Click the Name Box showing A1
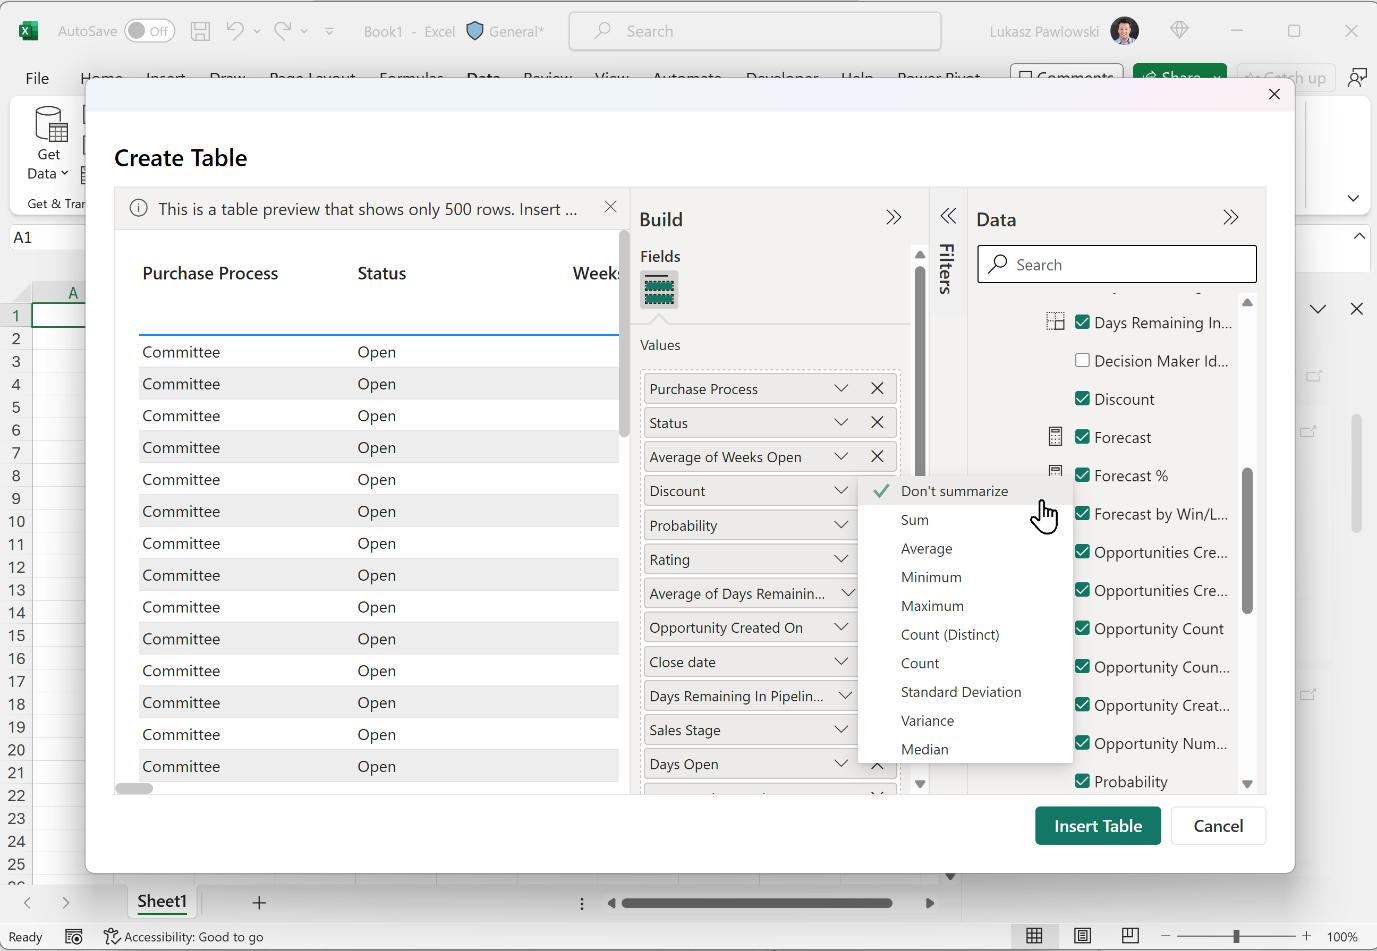1377x951 pixels. (x=48, y=237)
